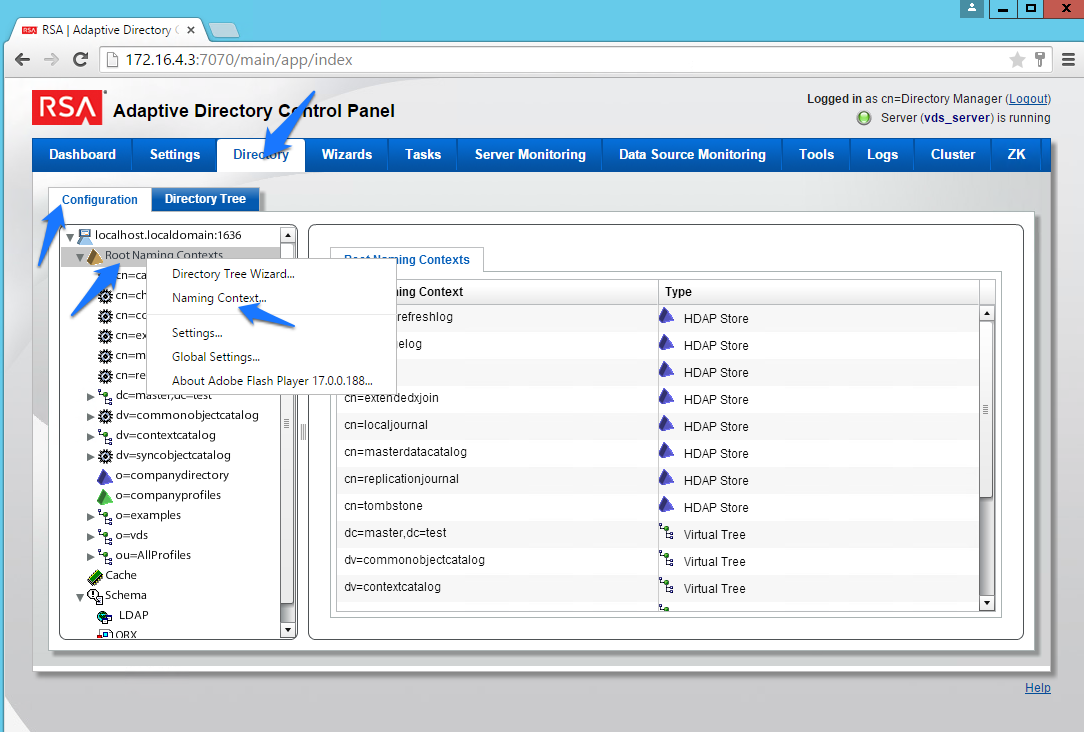Click the saved password key icon in address bar
Viewport: 1084px width, 732px height.
(1039, 59)
